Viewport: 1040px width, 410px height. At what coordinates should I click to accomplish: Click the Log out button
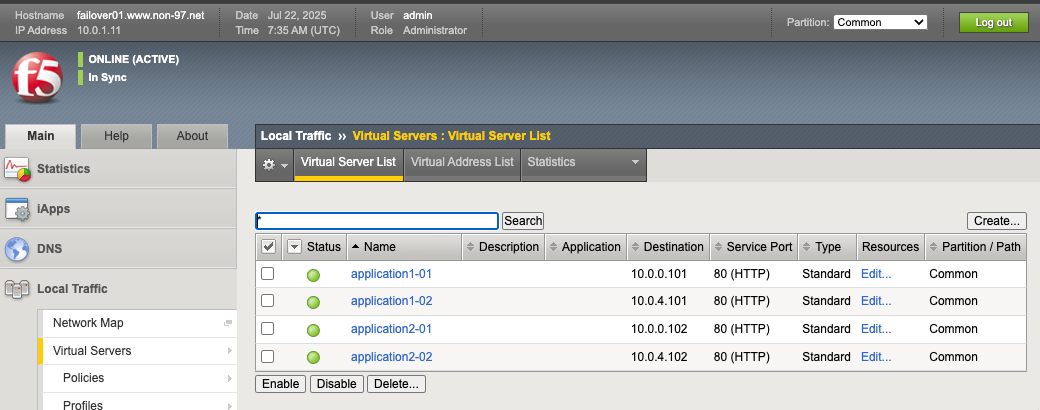pyautogui.click(x=994, y=23)
